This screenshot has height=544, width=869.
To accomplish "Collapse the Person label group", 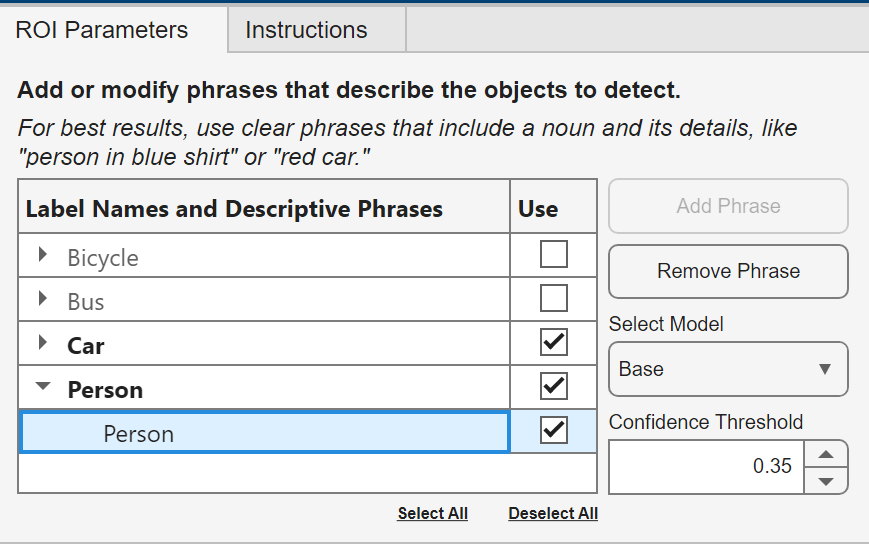I will 42,388.
